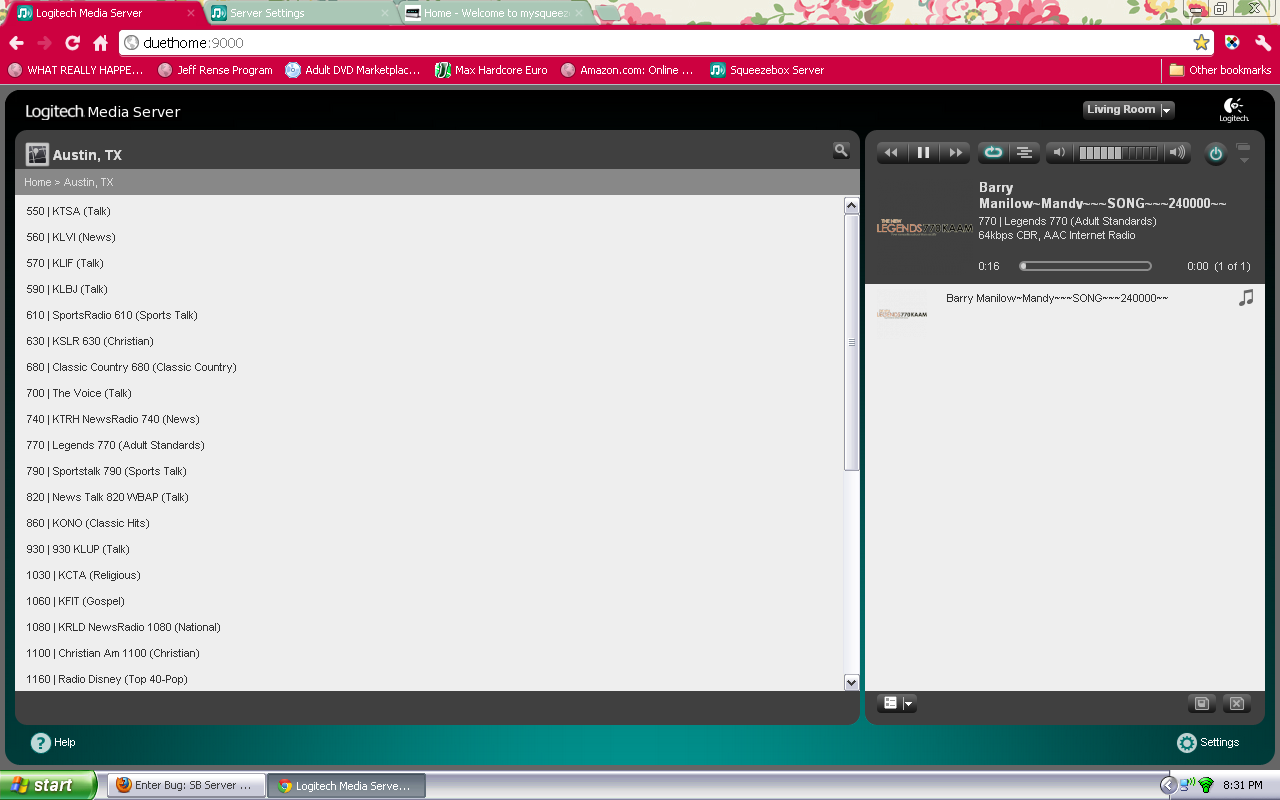Clear the current playlist

tap(1237, 703)
